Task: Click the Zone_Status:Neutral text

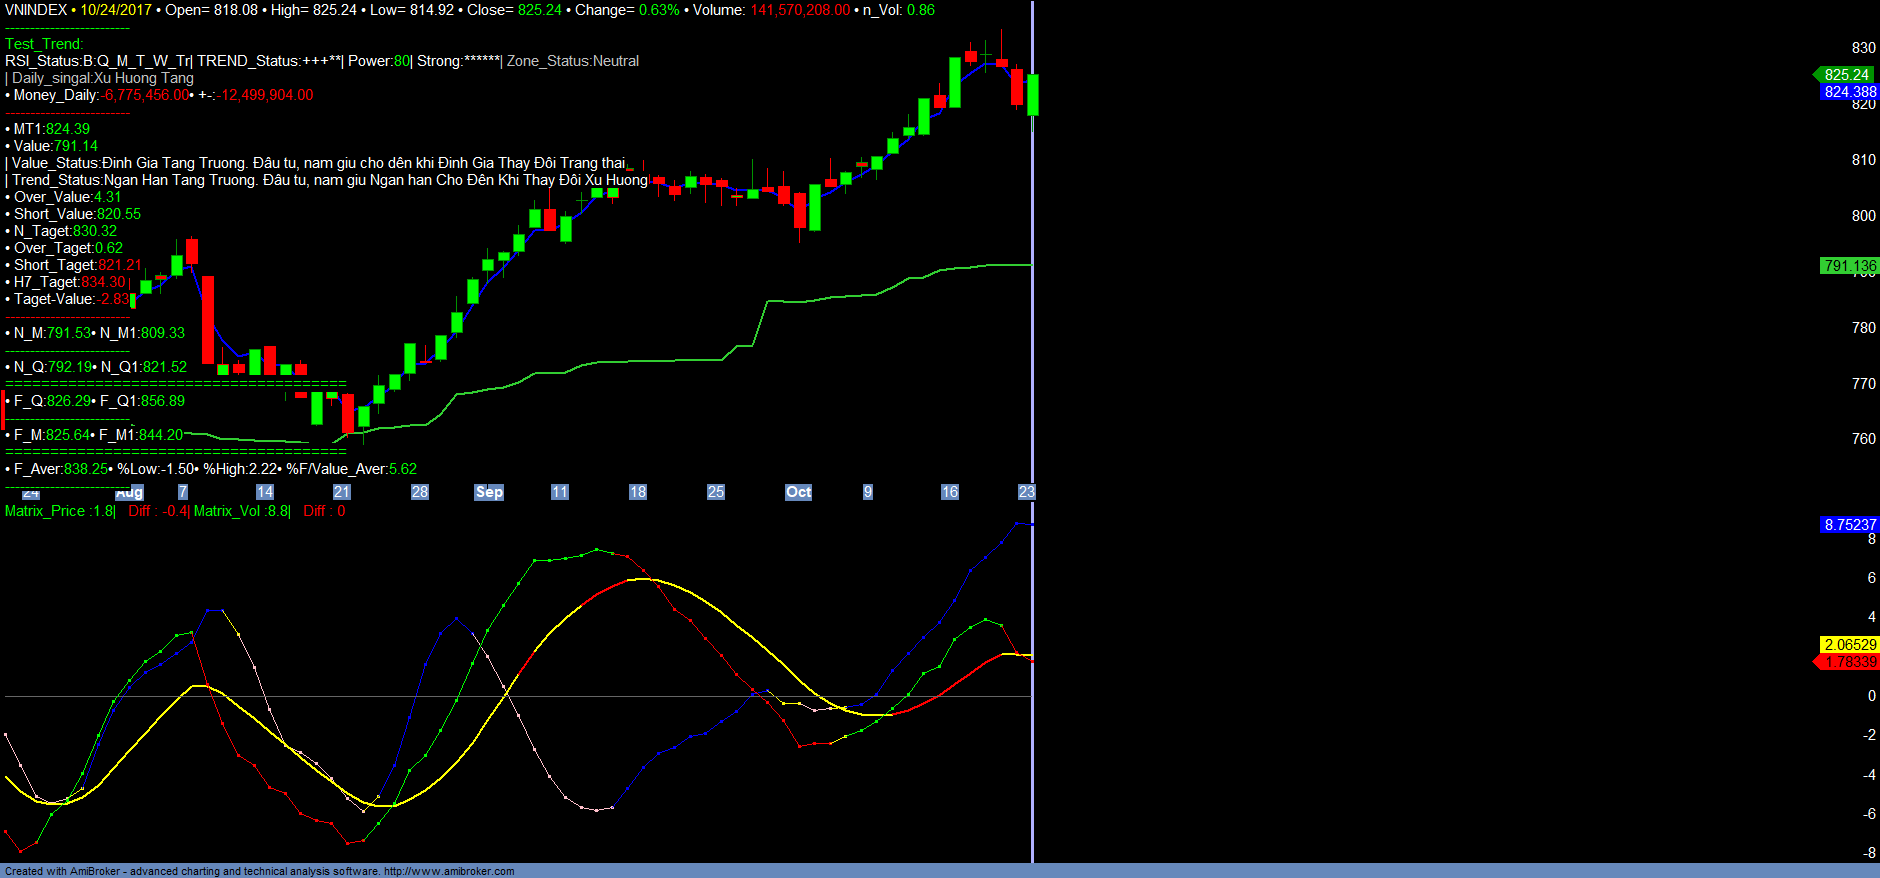Action: [x=573, y=61]
